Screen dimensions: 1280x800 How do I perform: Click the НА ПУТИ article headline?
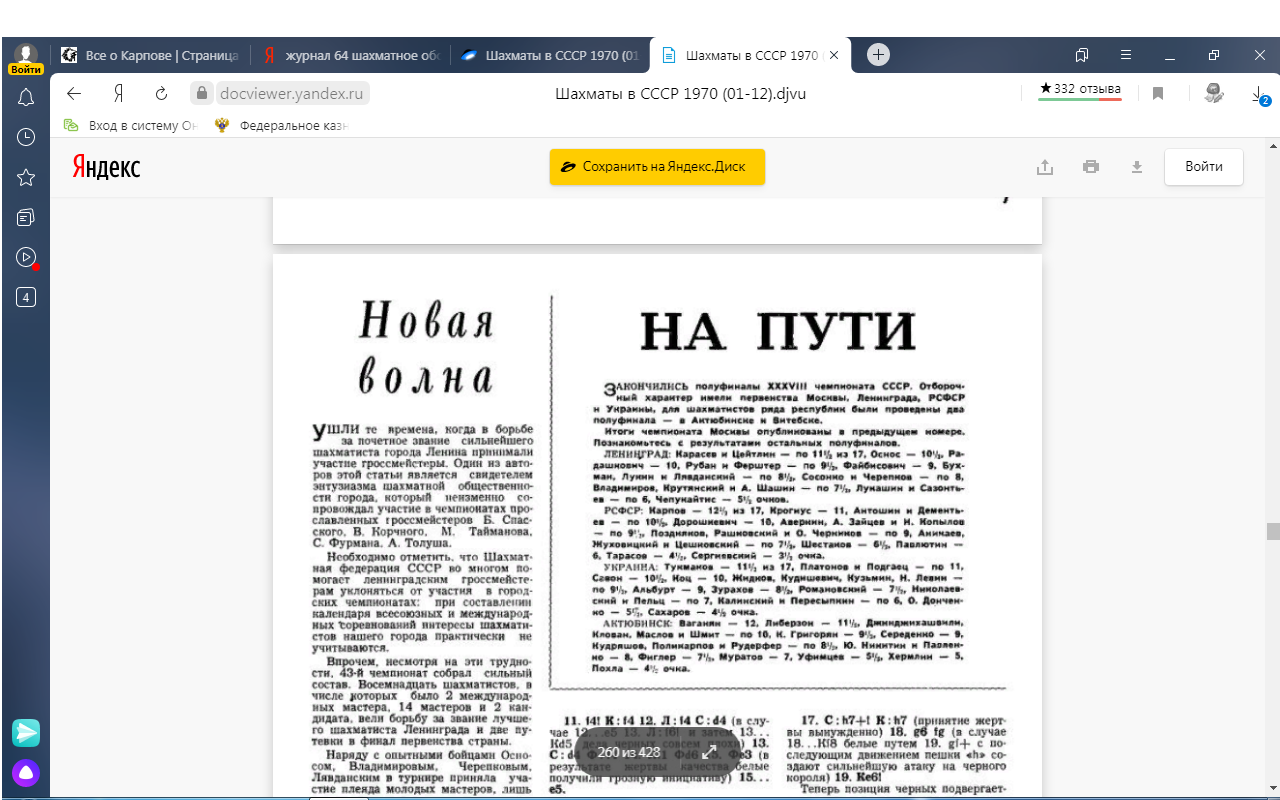(777, 331)
